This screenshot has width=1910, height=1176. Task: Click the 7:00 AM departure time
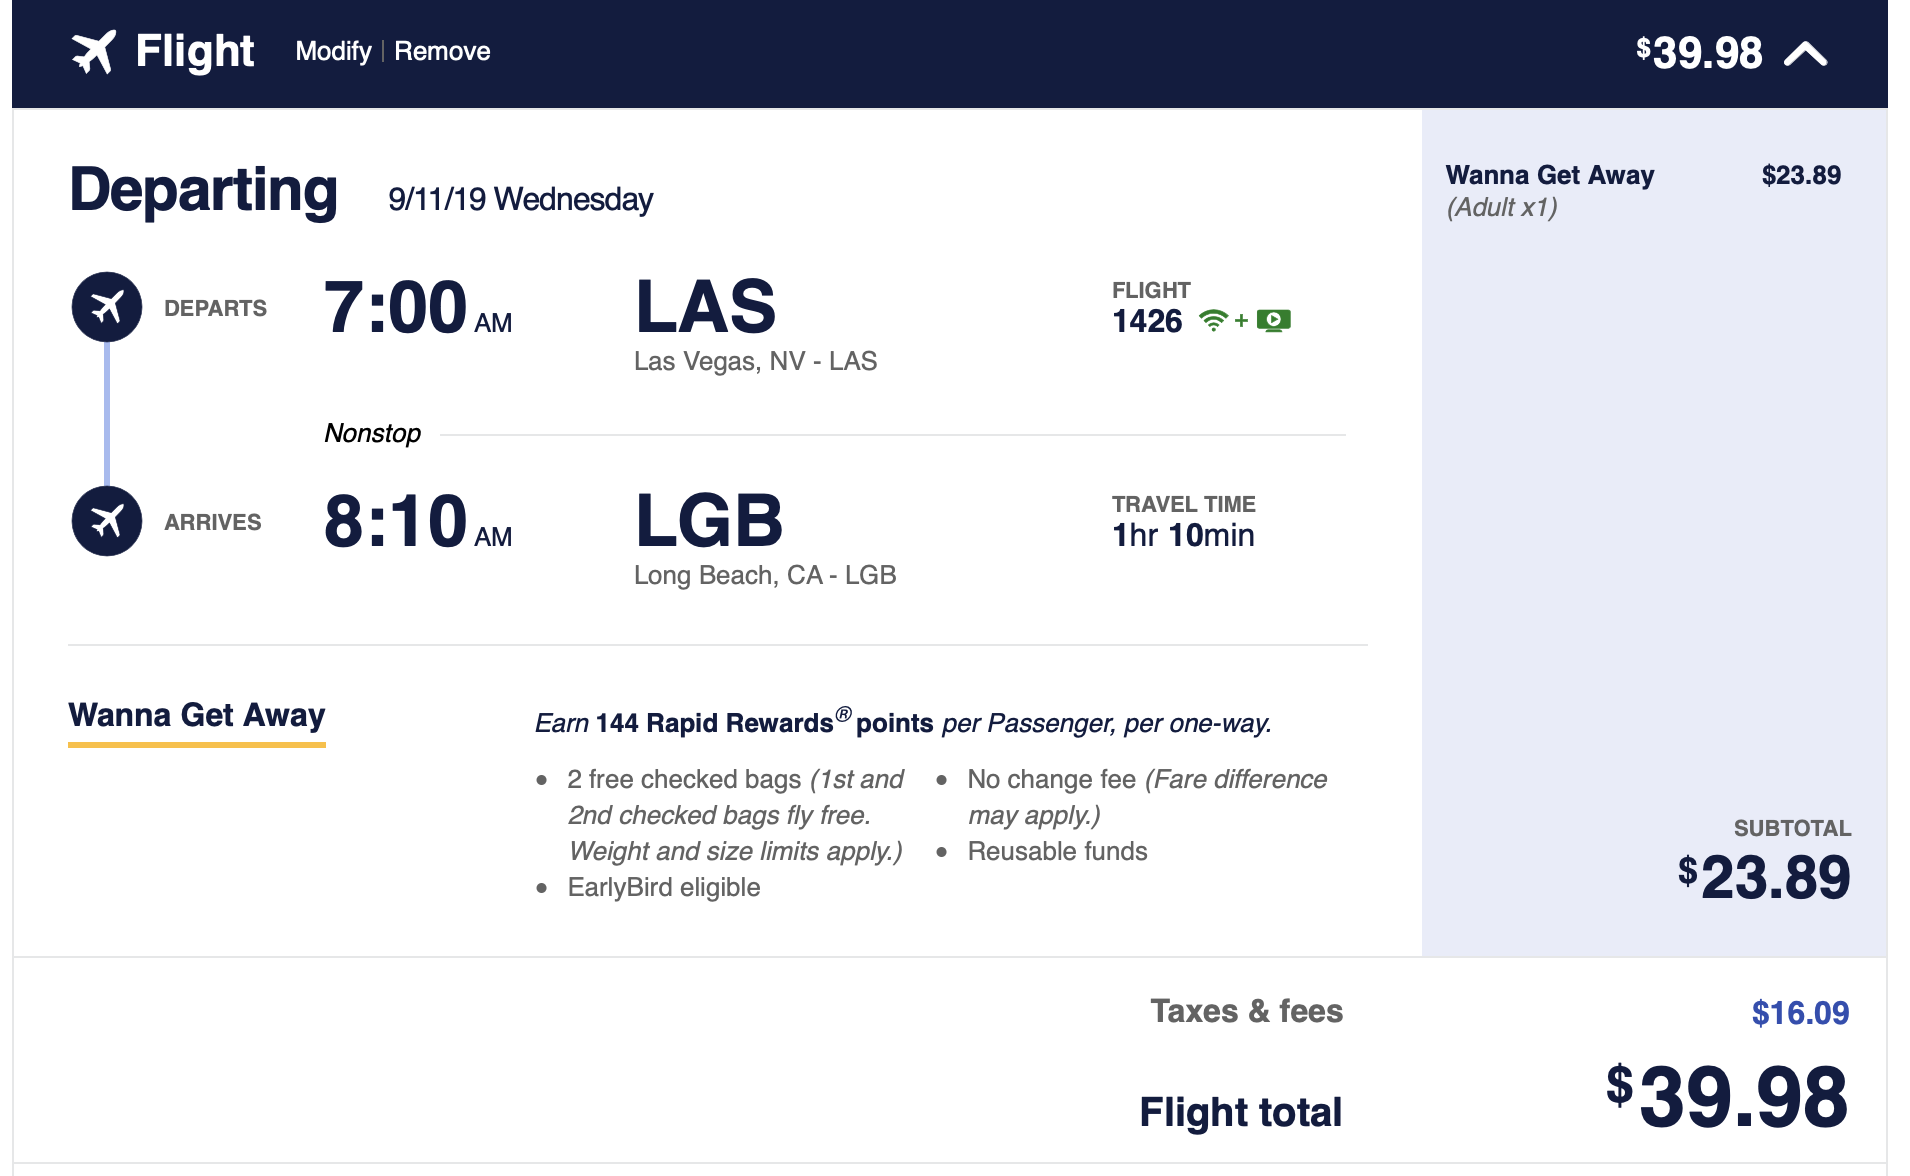[418, 307]
